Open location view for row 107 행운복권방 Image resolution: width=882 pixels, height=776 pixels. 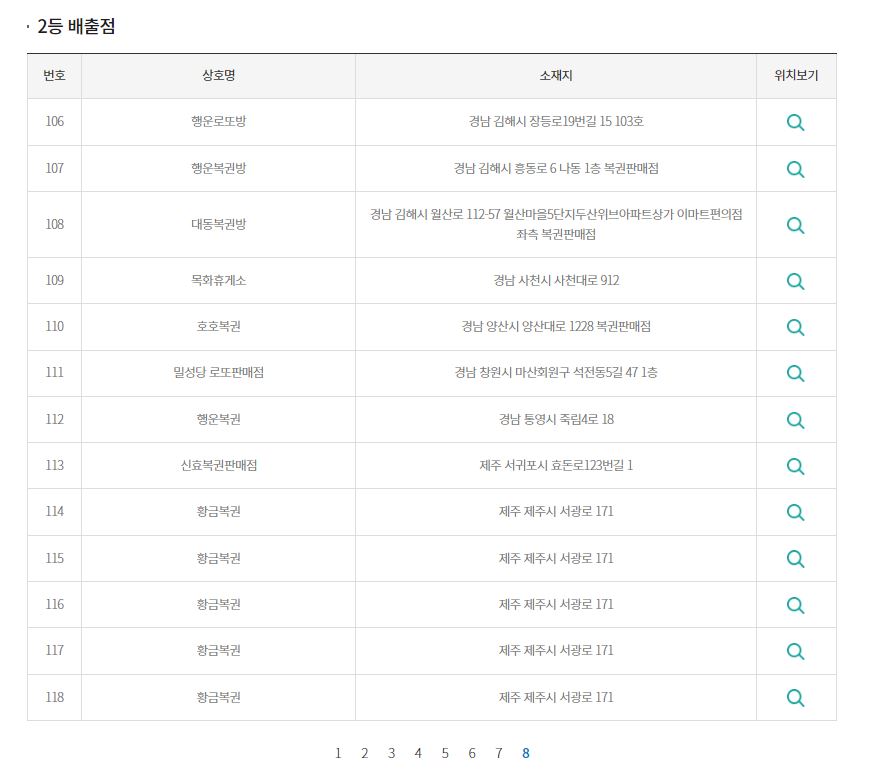click(x=795, y=169)
